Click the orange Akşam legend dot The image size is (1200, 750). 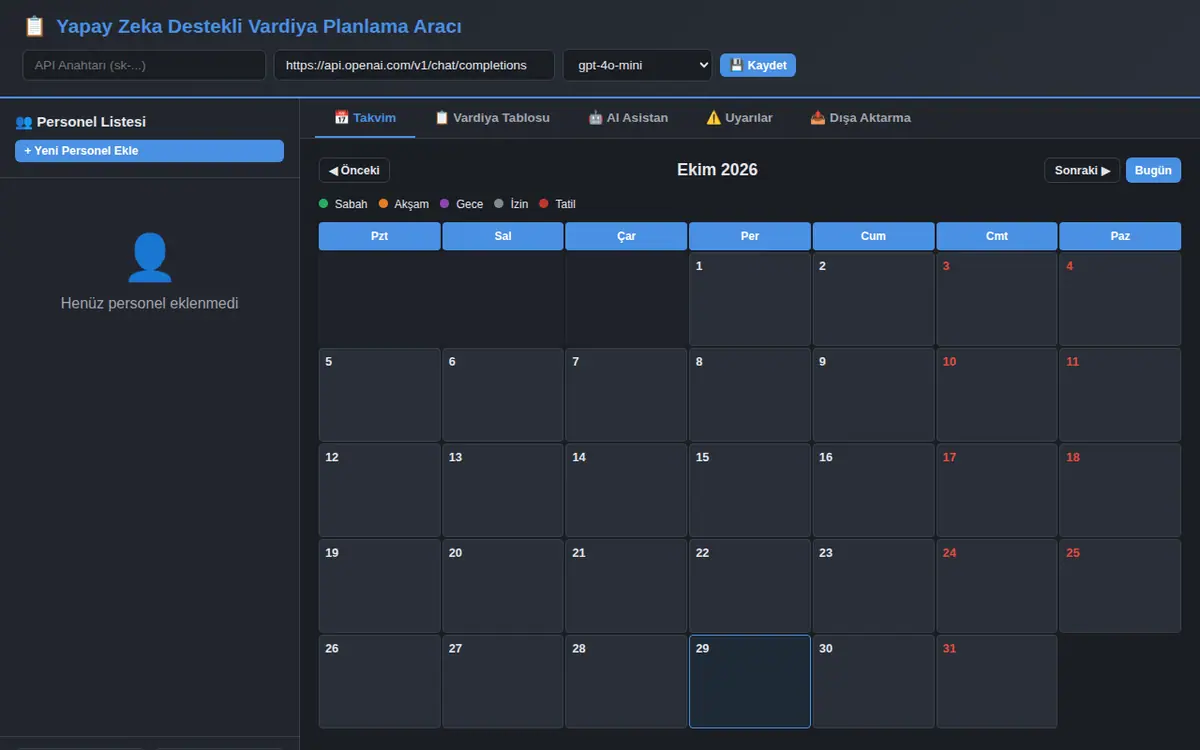pos(383,204)
